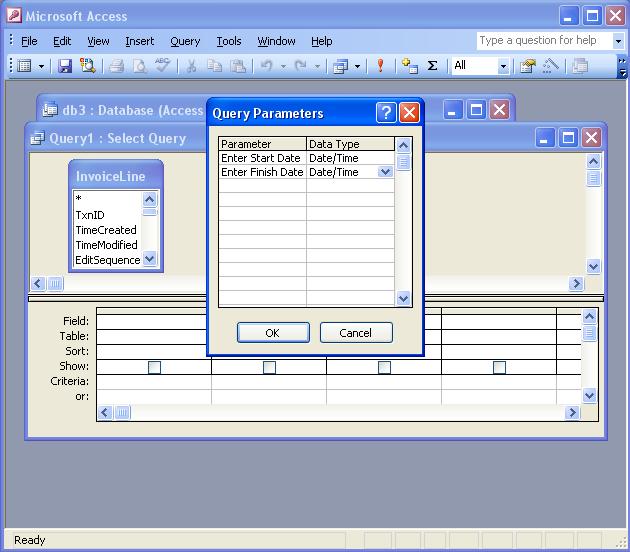The width and height of the screenshot is (630, 552).
Task: Select the asterisk field in InvoiceLine
Action: pyautogui.click(x=108, y=199)
